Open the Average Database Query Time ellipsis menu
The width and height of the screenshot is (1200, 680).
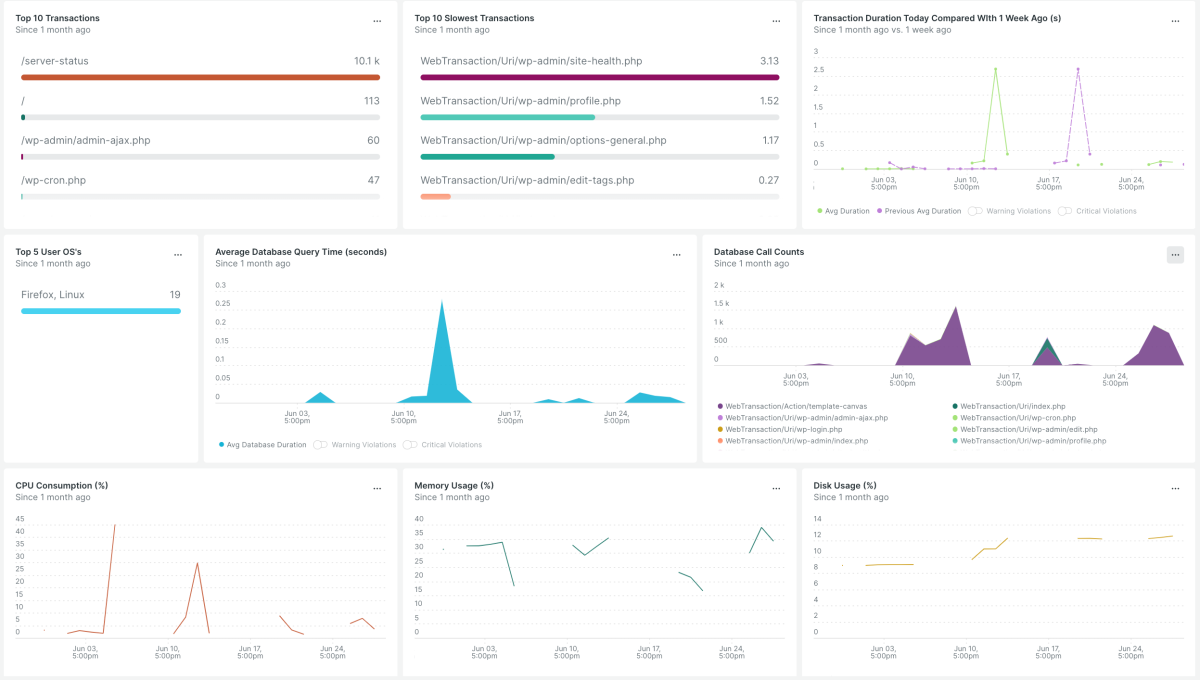coord(677,255)
